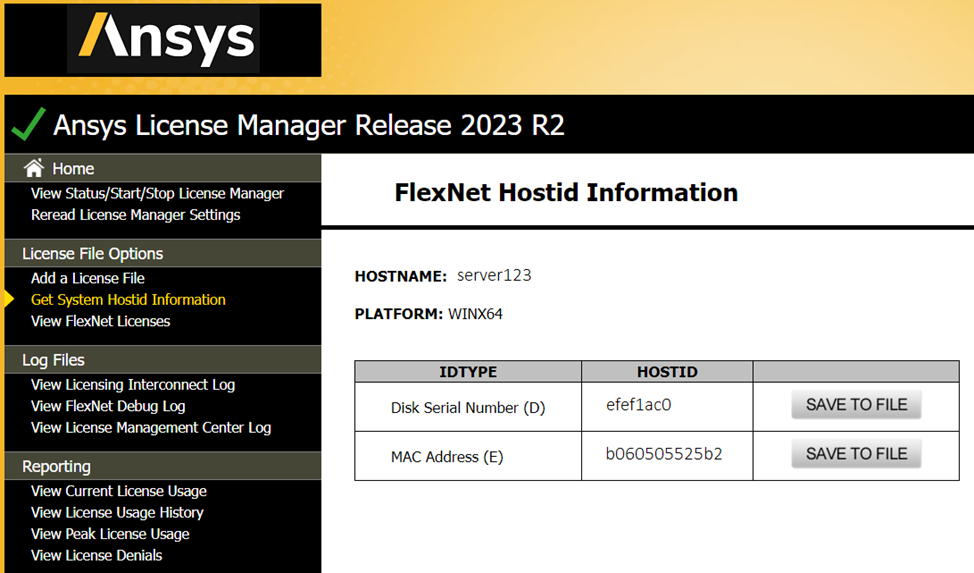Select Reread License Manager Settings

135,215
